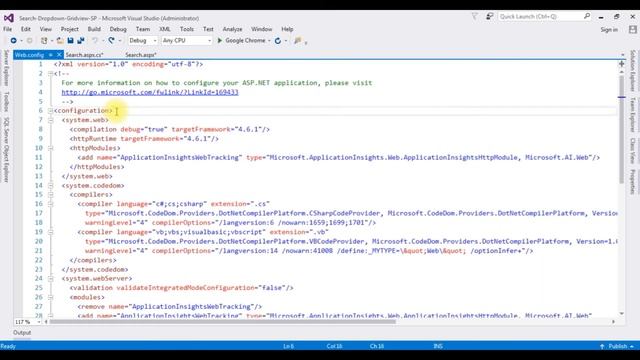
Task: Click the Visual Studio logo icon
Action: tap(9, 18)
